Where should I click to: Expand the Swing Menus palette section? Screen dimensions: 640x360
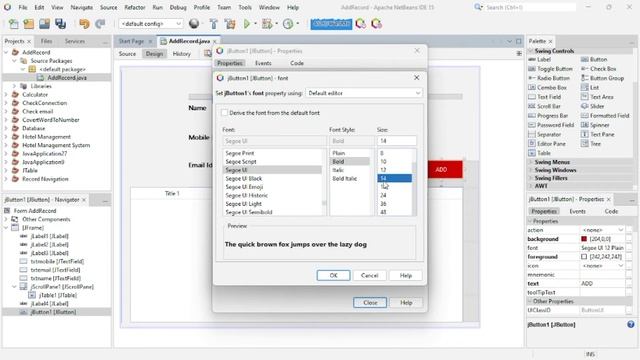click(x=531, y=162)
